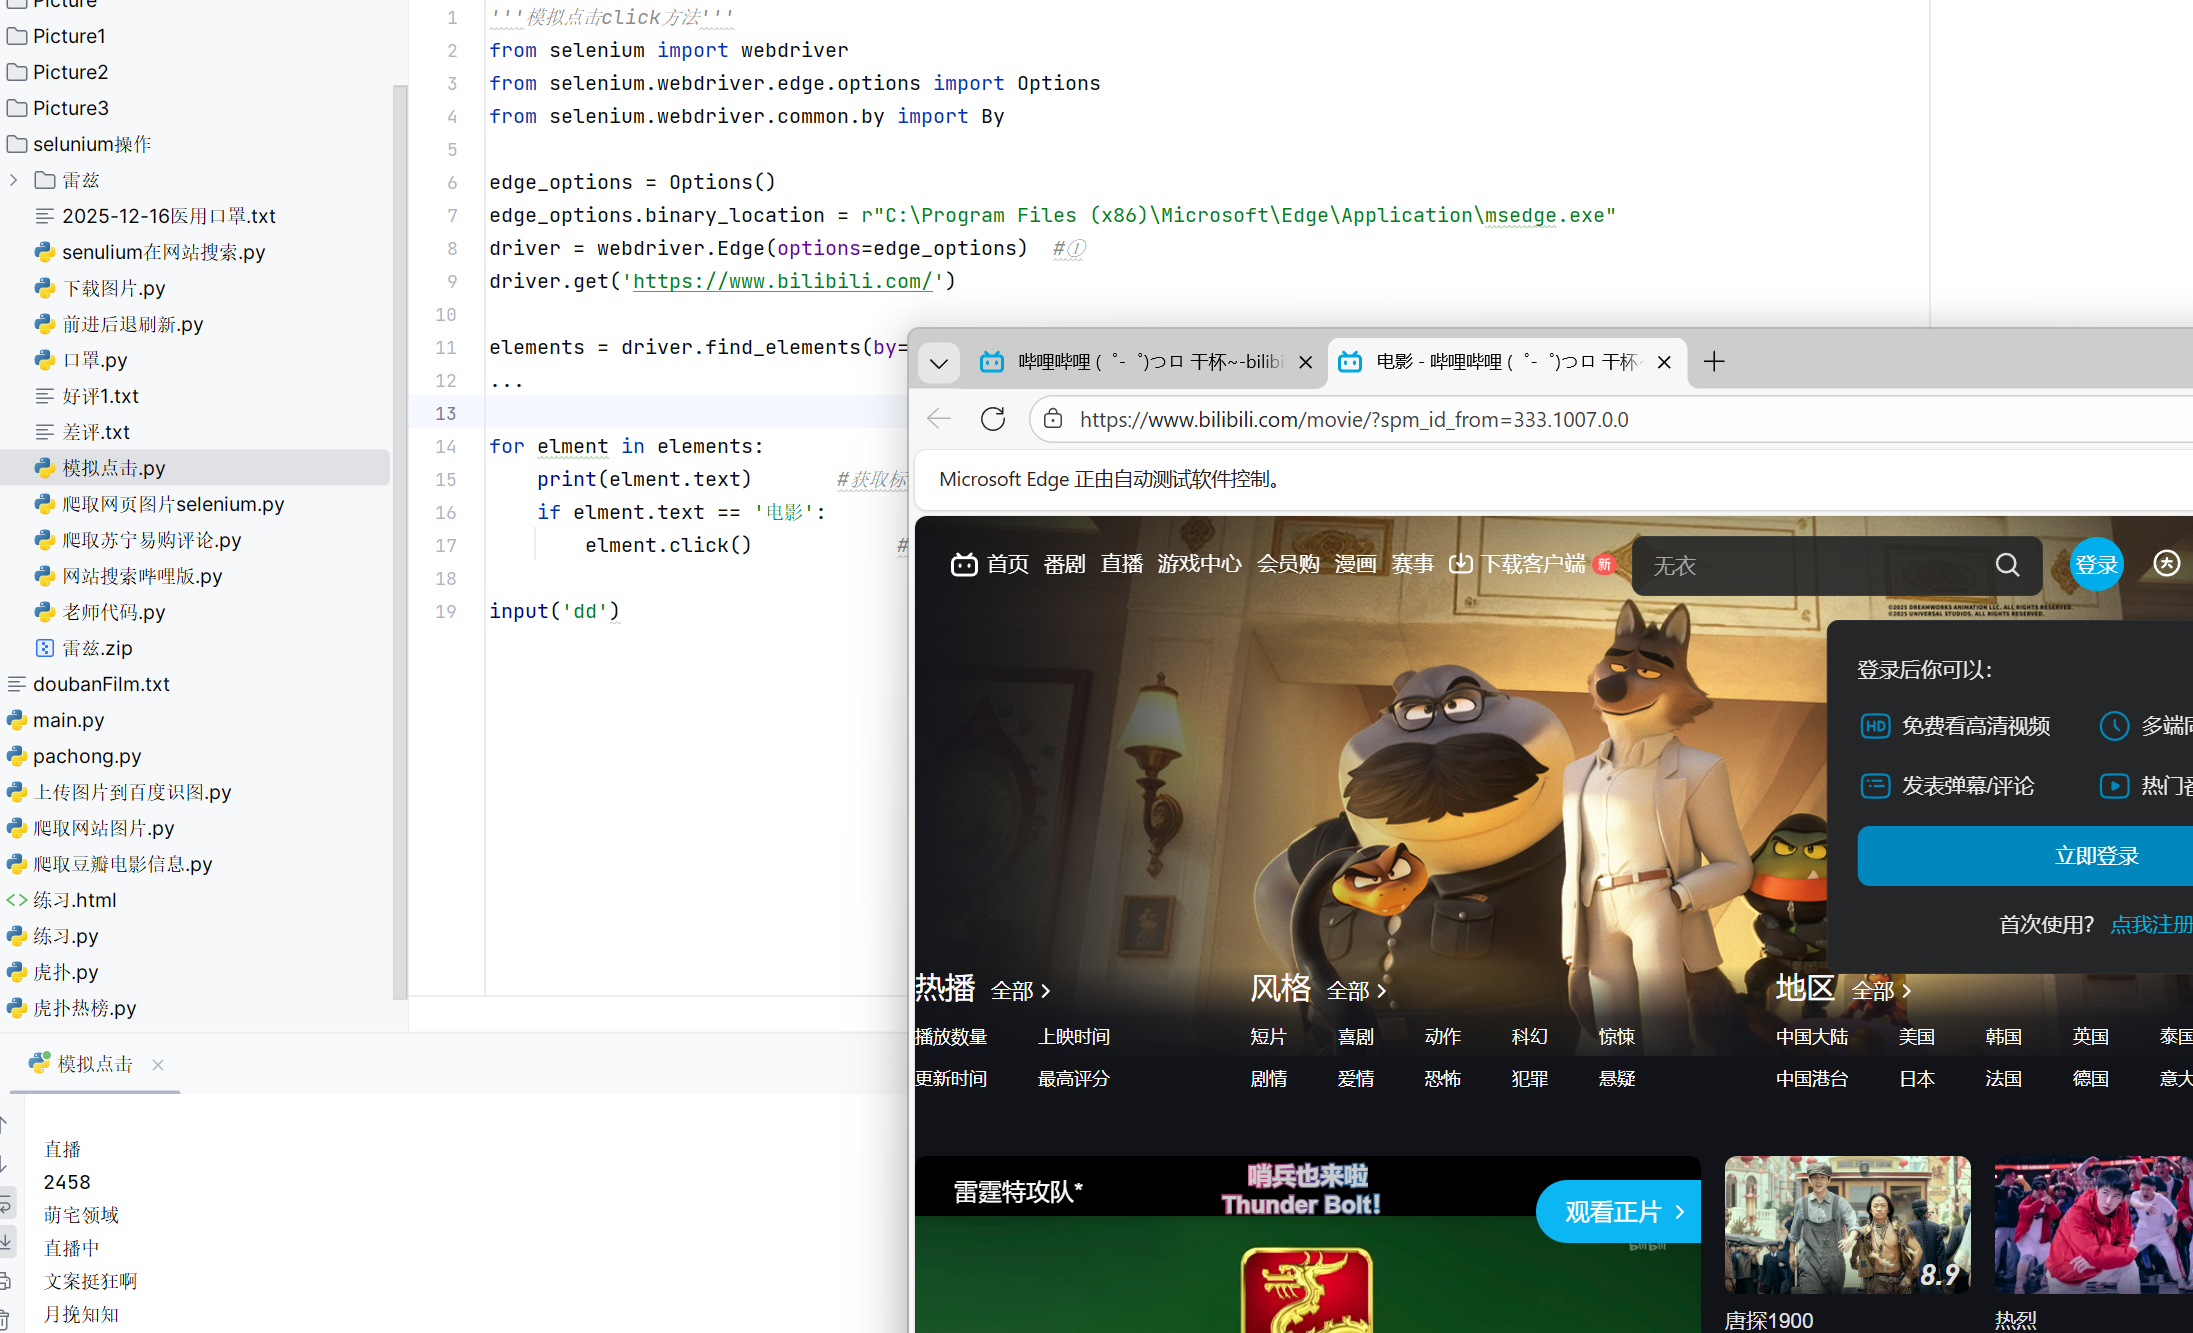Click the browser refresh icon

(992, 419)
